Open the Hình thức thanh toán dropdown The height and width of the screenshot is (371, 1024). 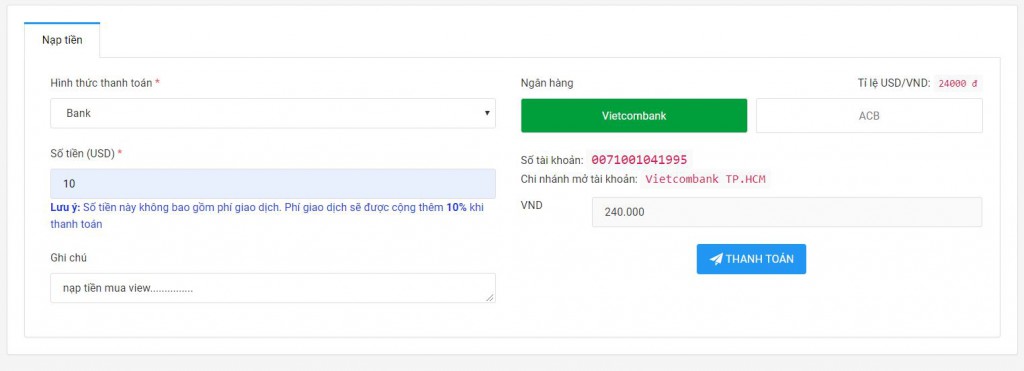273,113
